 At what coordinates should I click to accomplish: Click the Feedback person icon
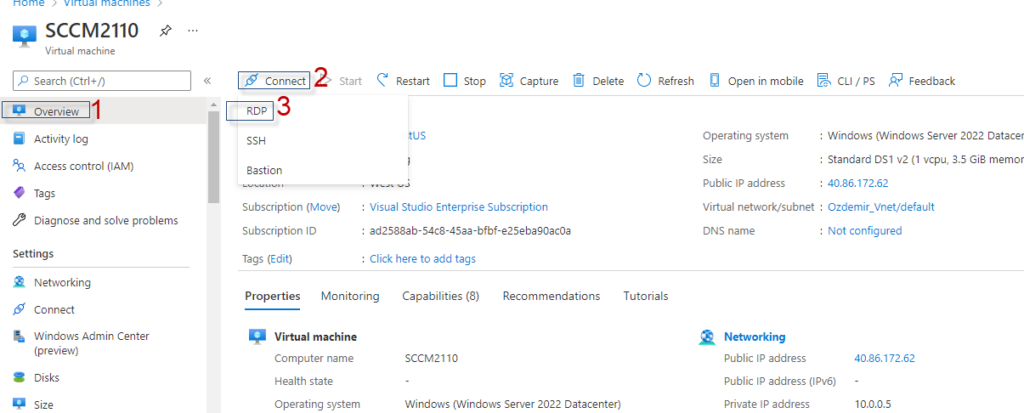[895, 80]
